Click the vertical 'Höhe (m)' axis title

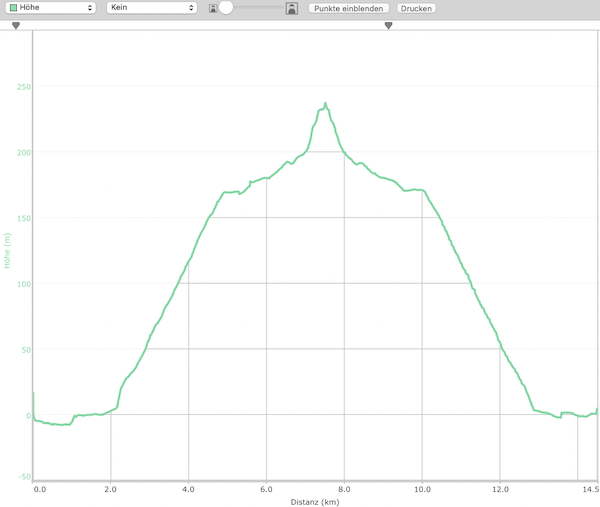pos(8,251)
